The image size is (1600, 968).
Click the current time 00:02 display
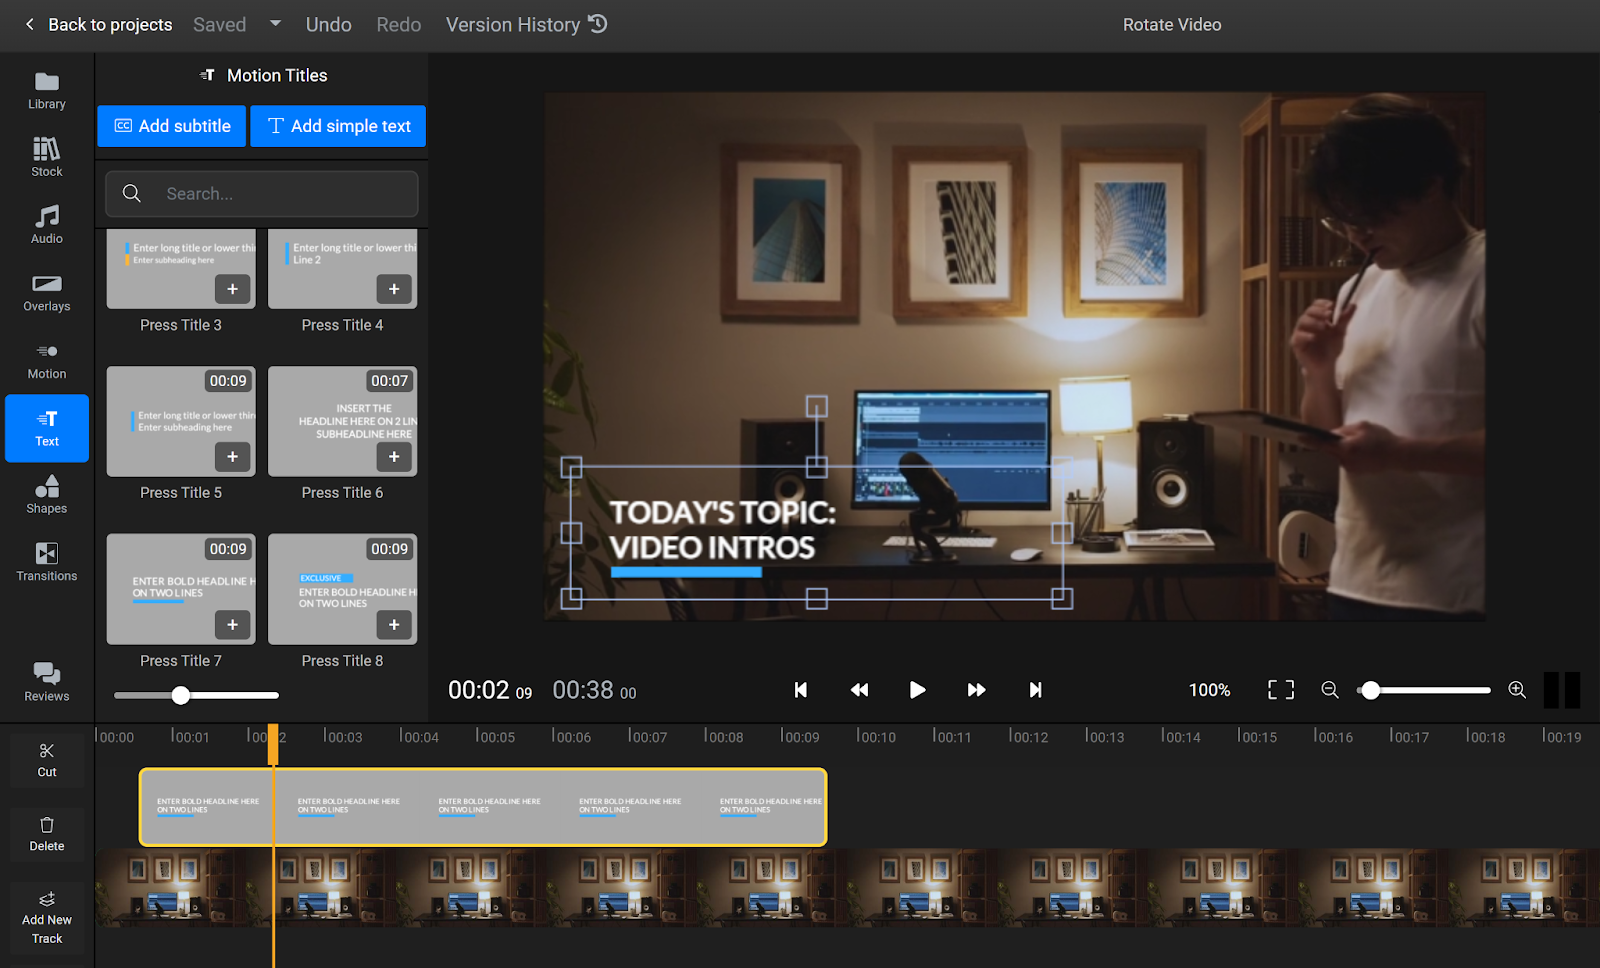click(x=490, y=690)
